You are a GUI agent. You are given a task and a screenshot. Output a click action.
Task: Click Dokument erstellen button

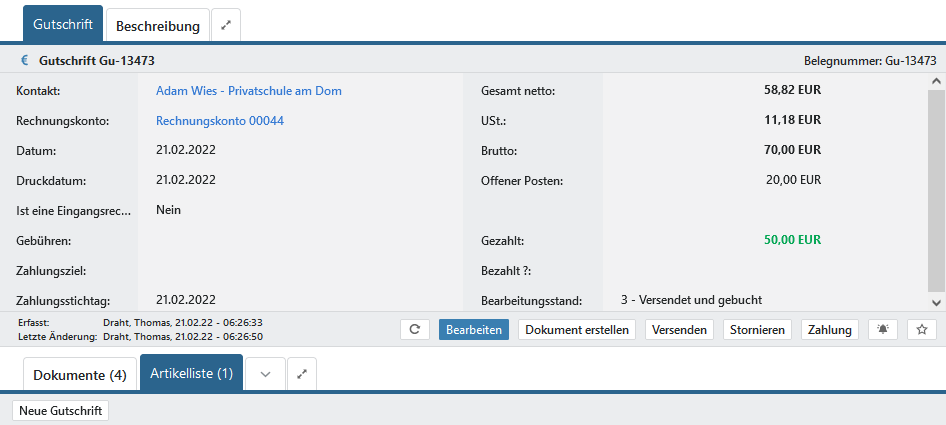coord(577,330)
